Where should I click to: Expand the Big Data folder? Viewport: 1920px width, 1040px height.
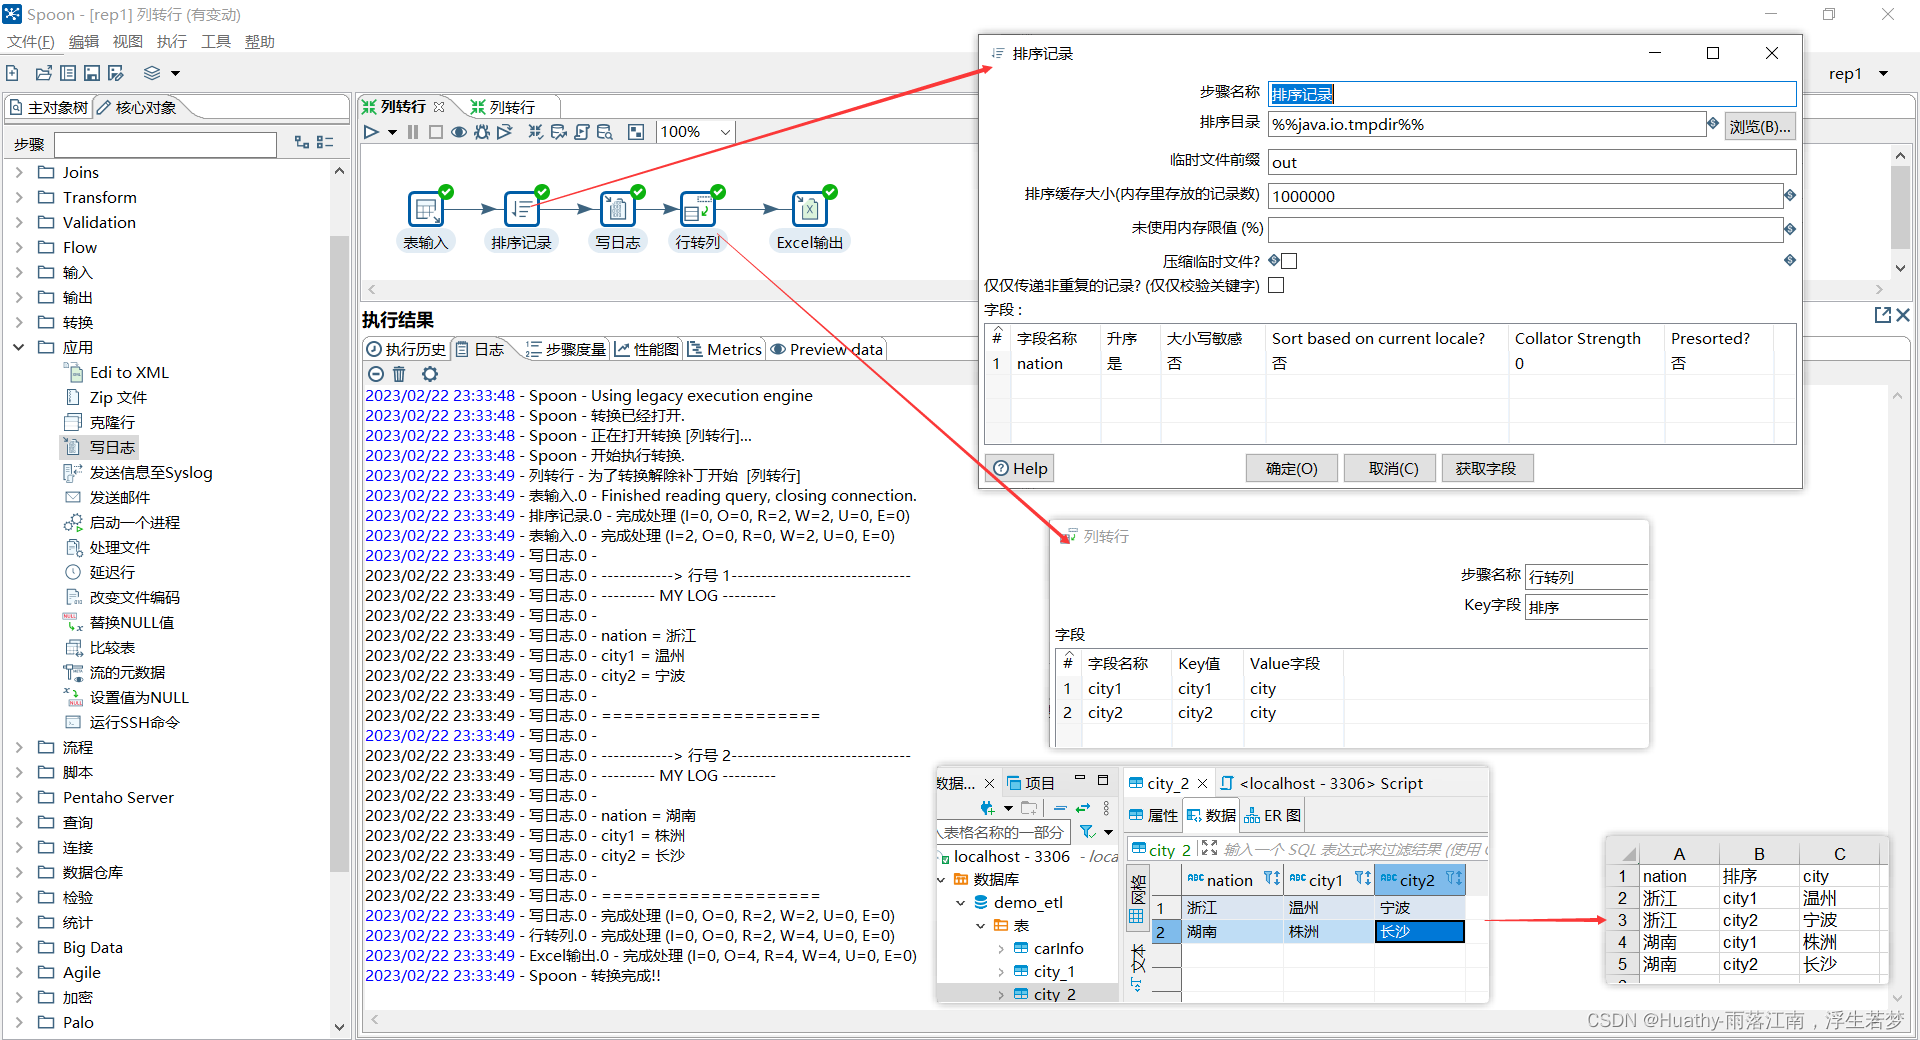pyautogui.click(x=18, y=947)
